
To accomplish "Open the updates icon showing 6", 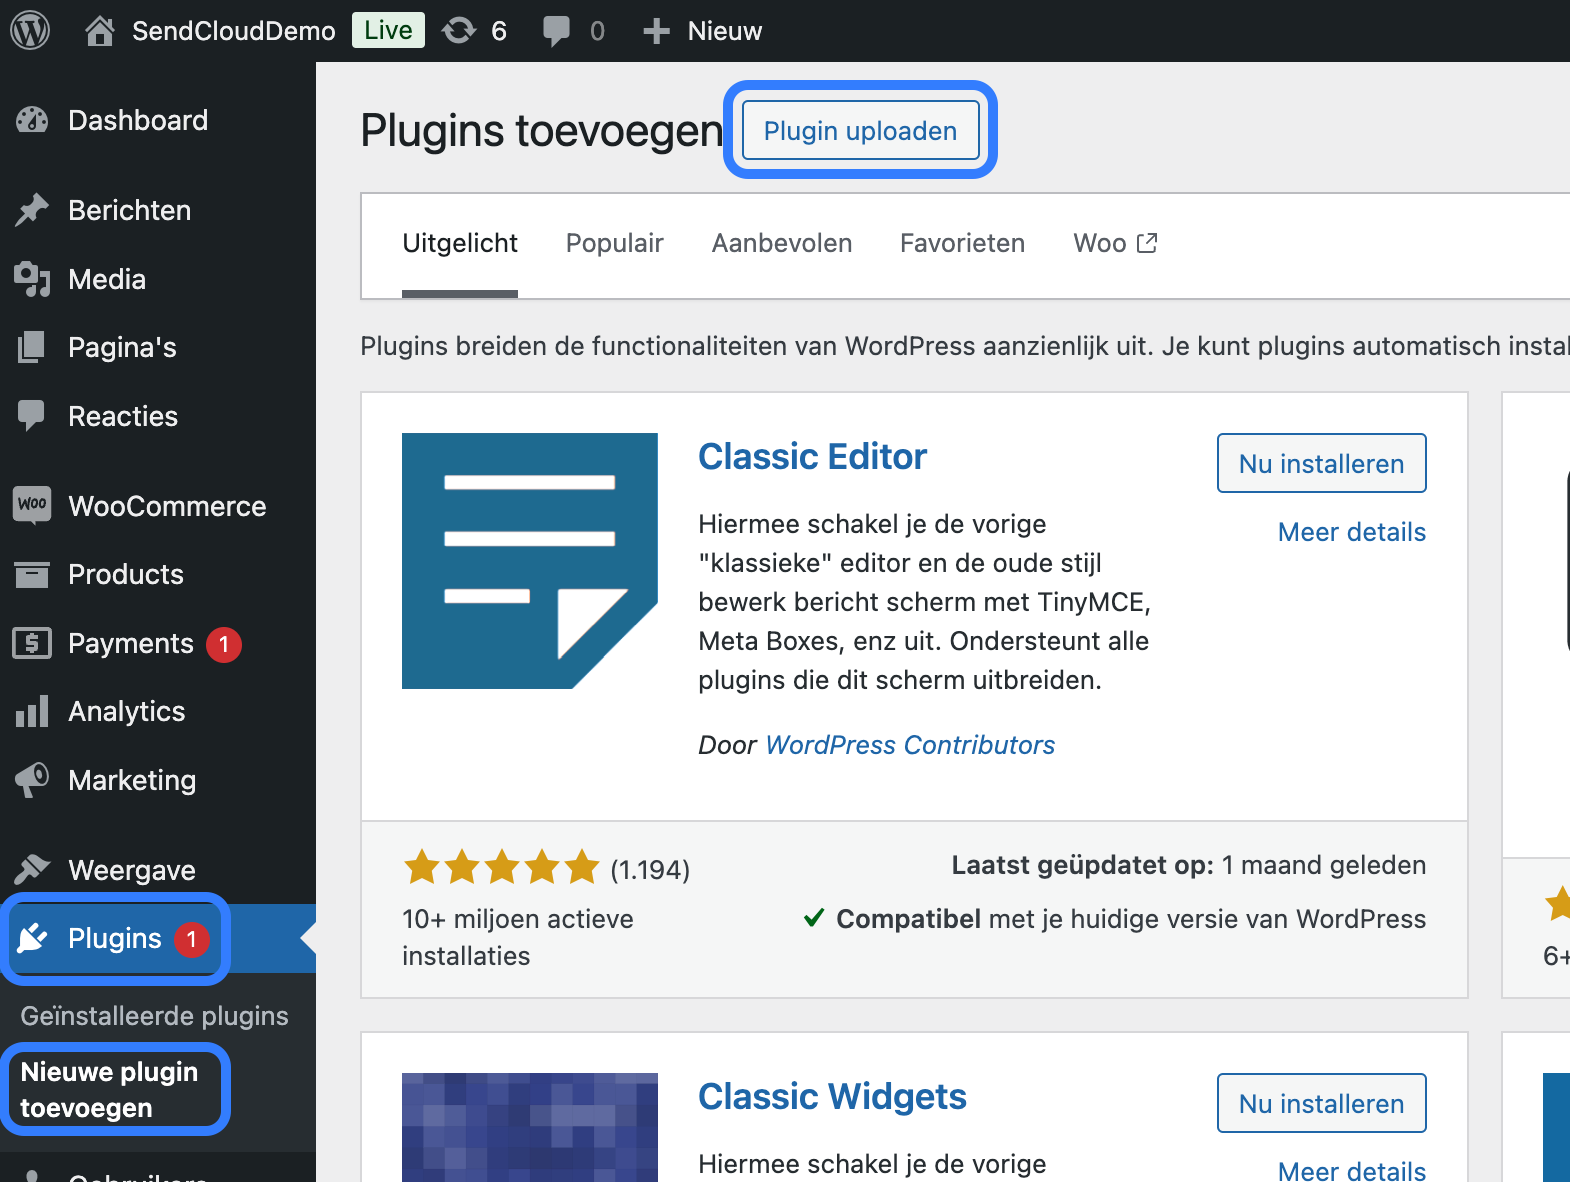I will pos(459,31).
